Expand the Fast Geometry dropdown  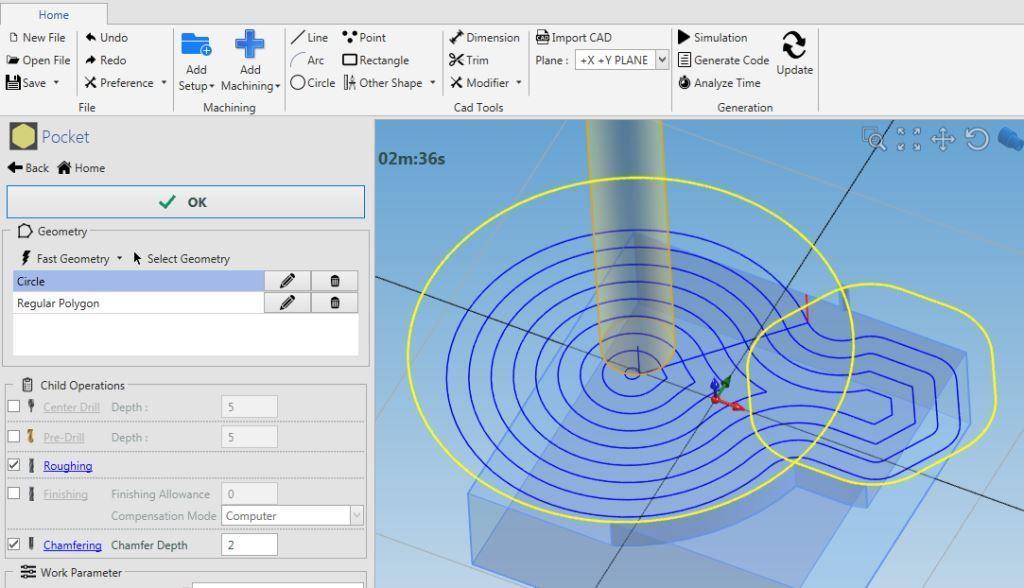120,259
